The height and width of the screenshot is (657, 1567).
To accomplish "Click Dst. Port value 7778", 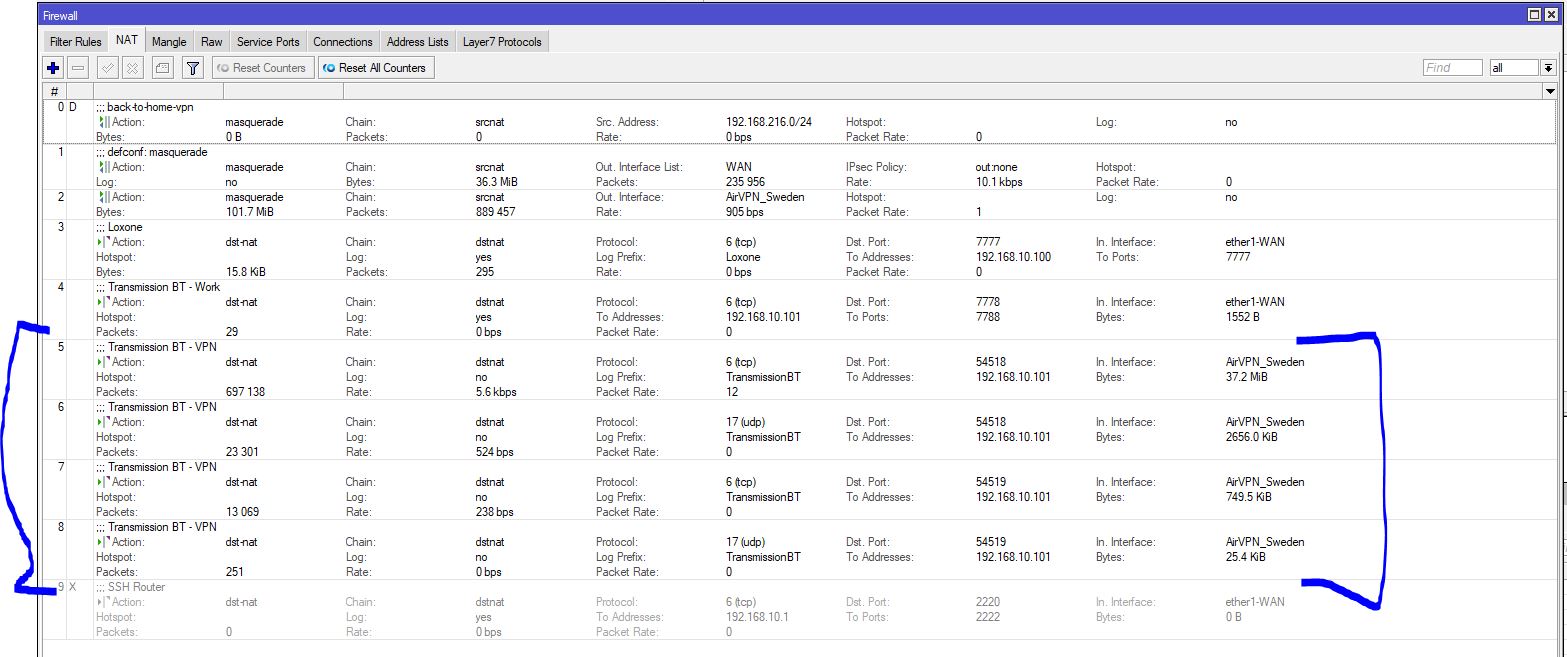I will click(x=988, y=302).
